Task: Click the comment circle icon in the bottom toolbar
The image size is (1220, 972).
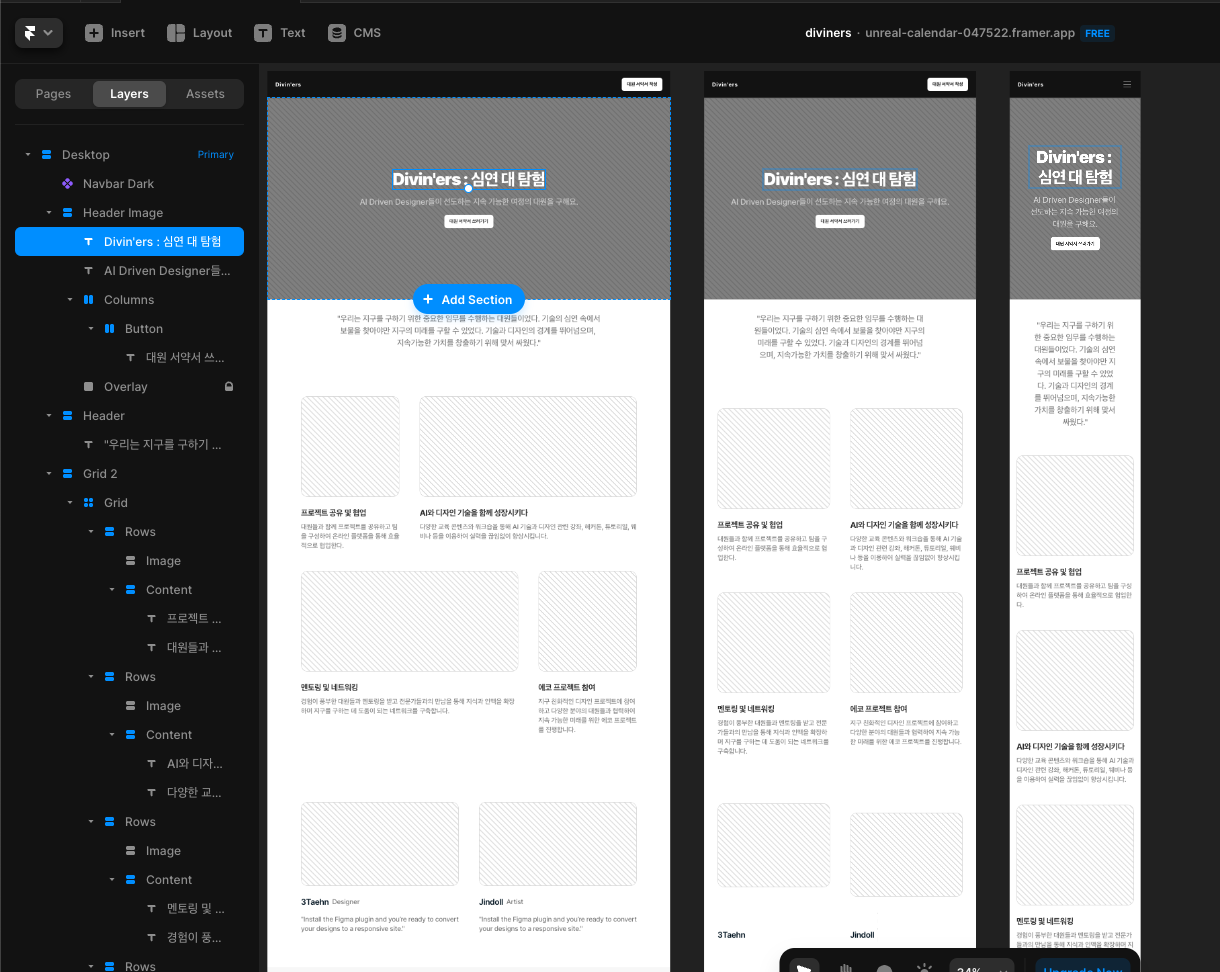Action: tap(885, 968)
